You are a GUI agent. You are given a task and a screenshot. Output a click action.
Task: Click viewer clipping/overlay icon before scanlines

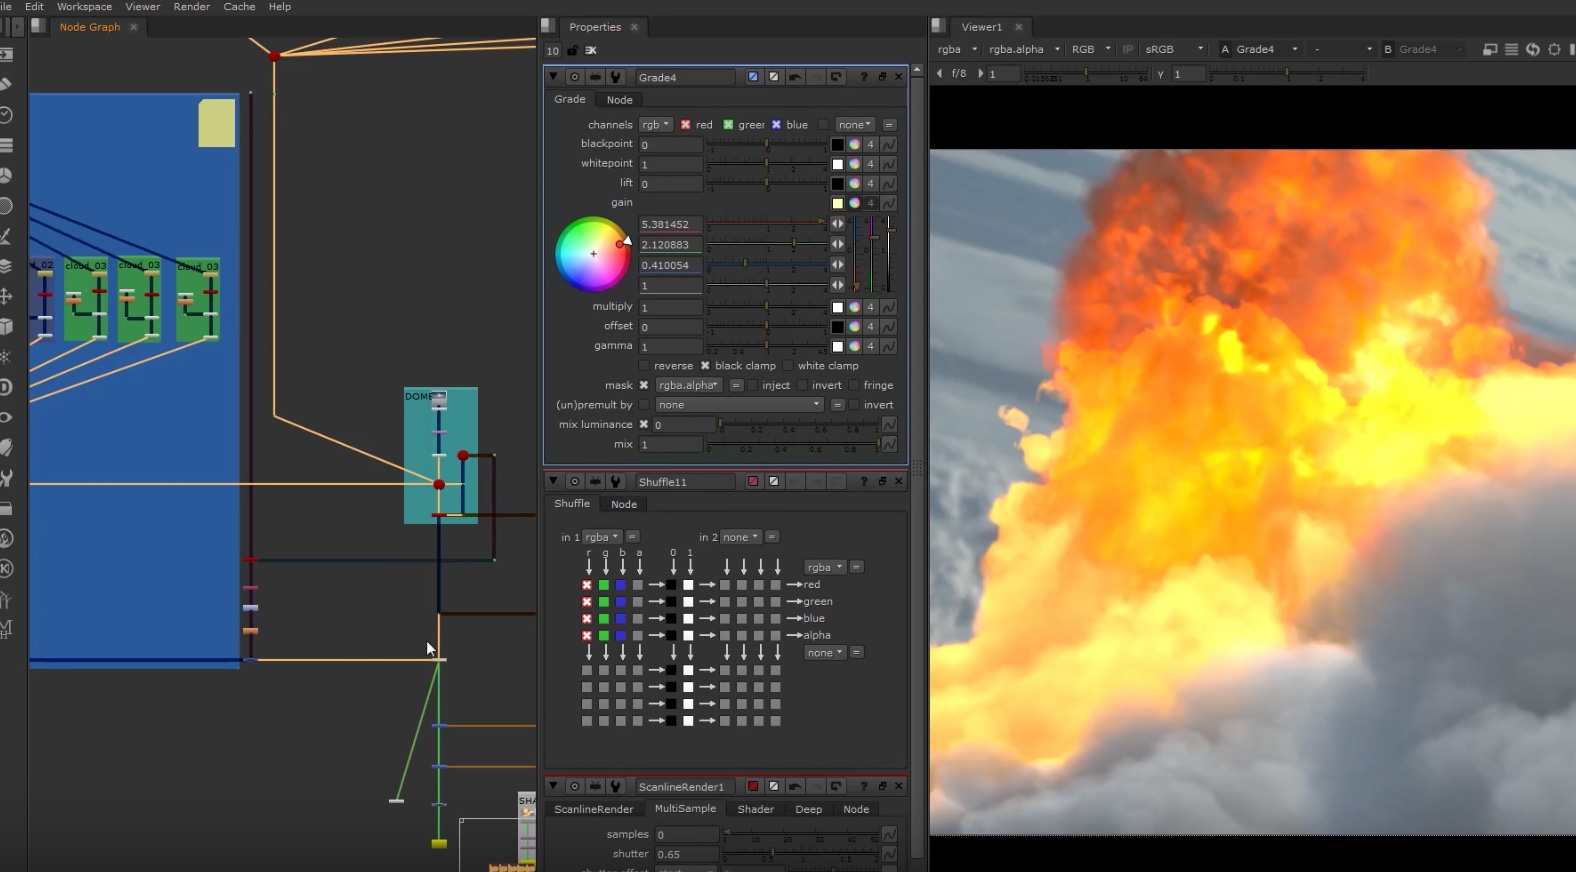coord(1490,49)
